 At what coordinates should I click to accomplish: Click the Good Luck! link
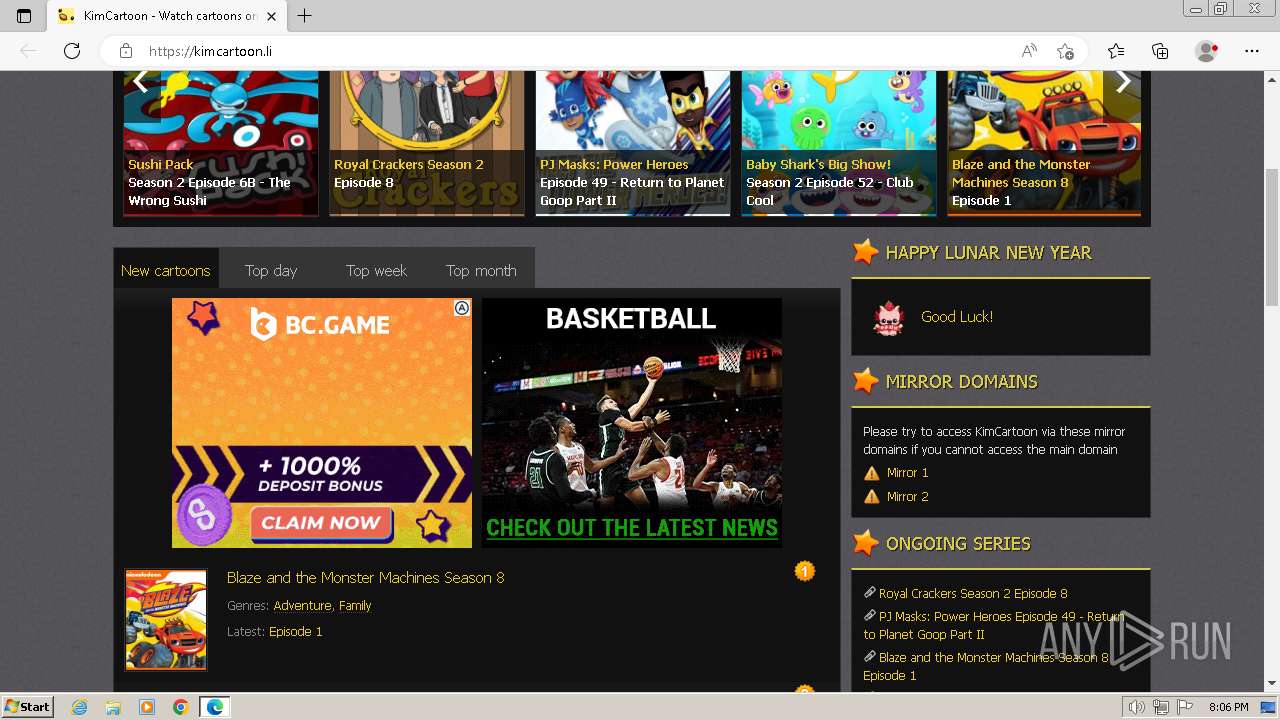click(x=957, y=316)
